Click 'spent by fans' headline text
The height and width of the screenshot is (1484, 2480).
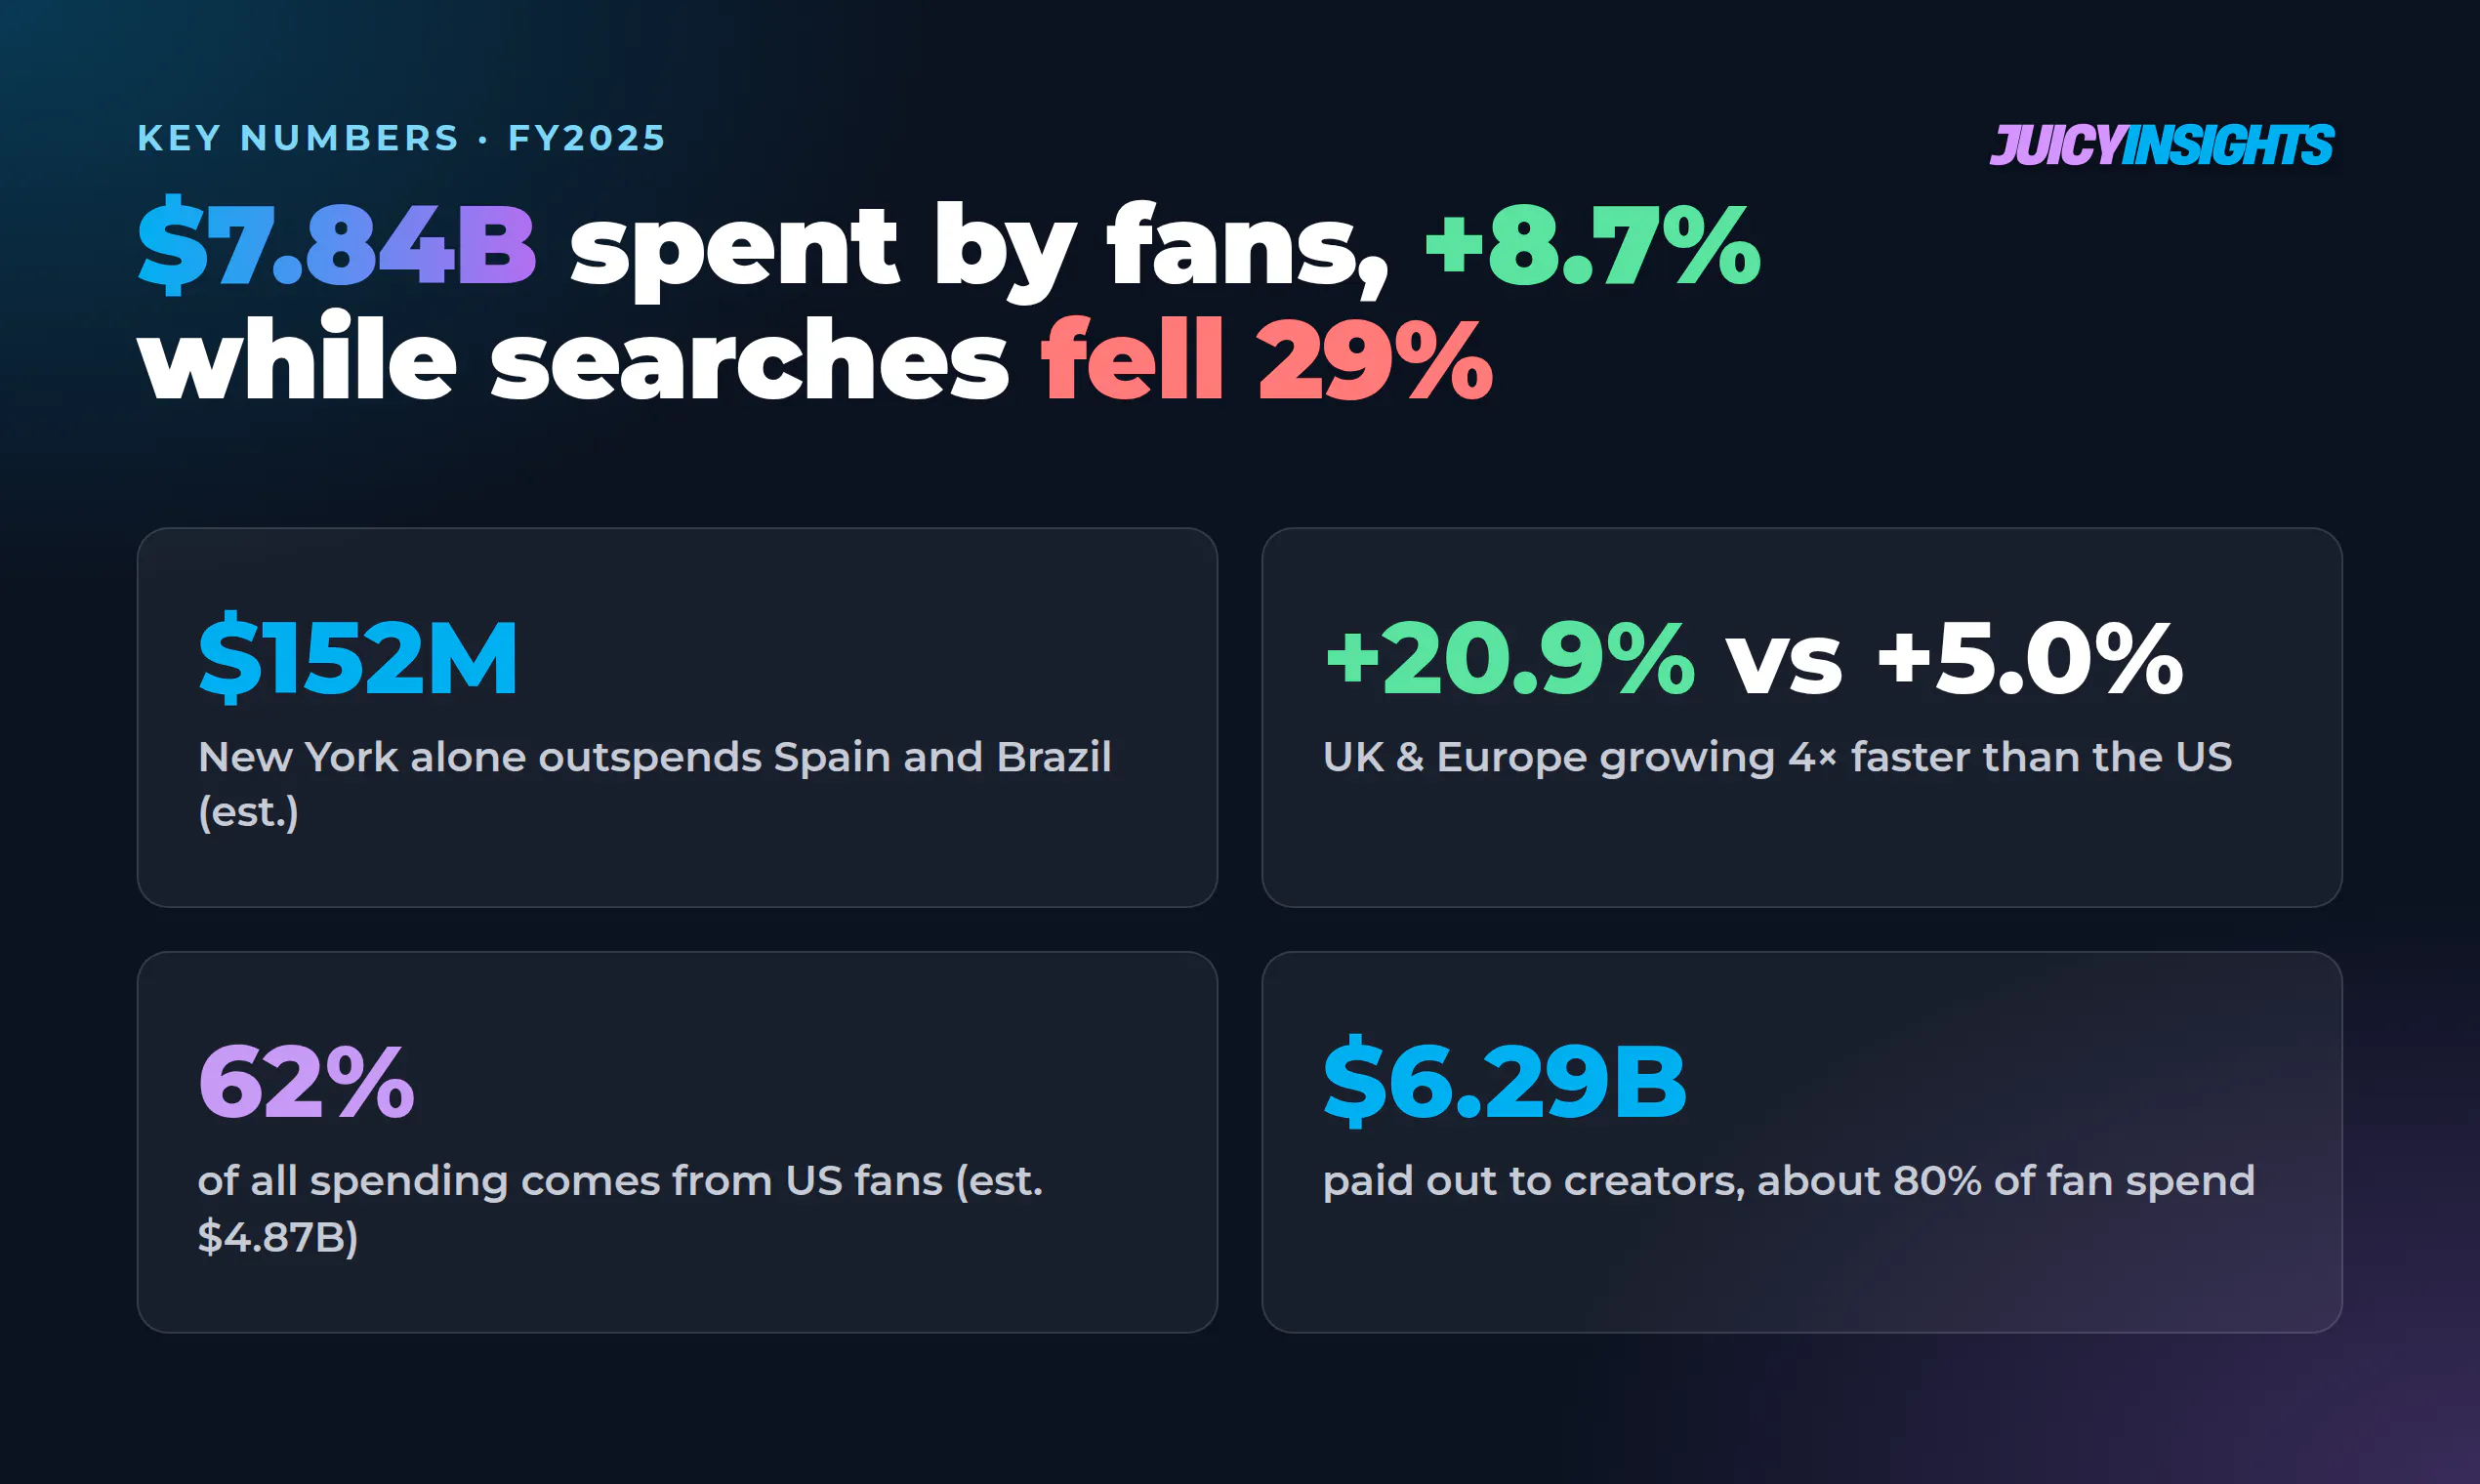point(979,246)
